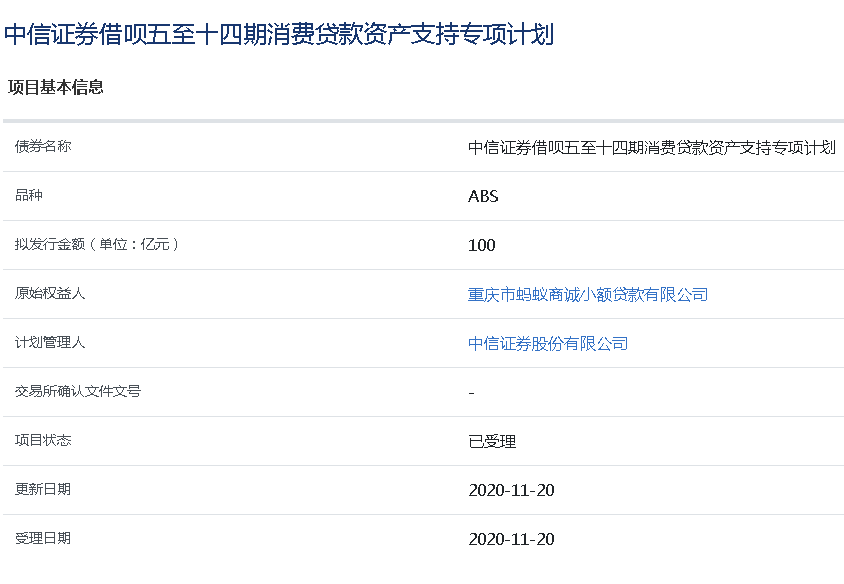This screenshot has width=844, height=584.
Task: Open the 中信证券股份有限公司 manager link
Action: click(548, 343)
